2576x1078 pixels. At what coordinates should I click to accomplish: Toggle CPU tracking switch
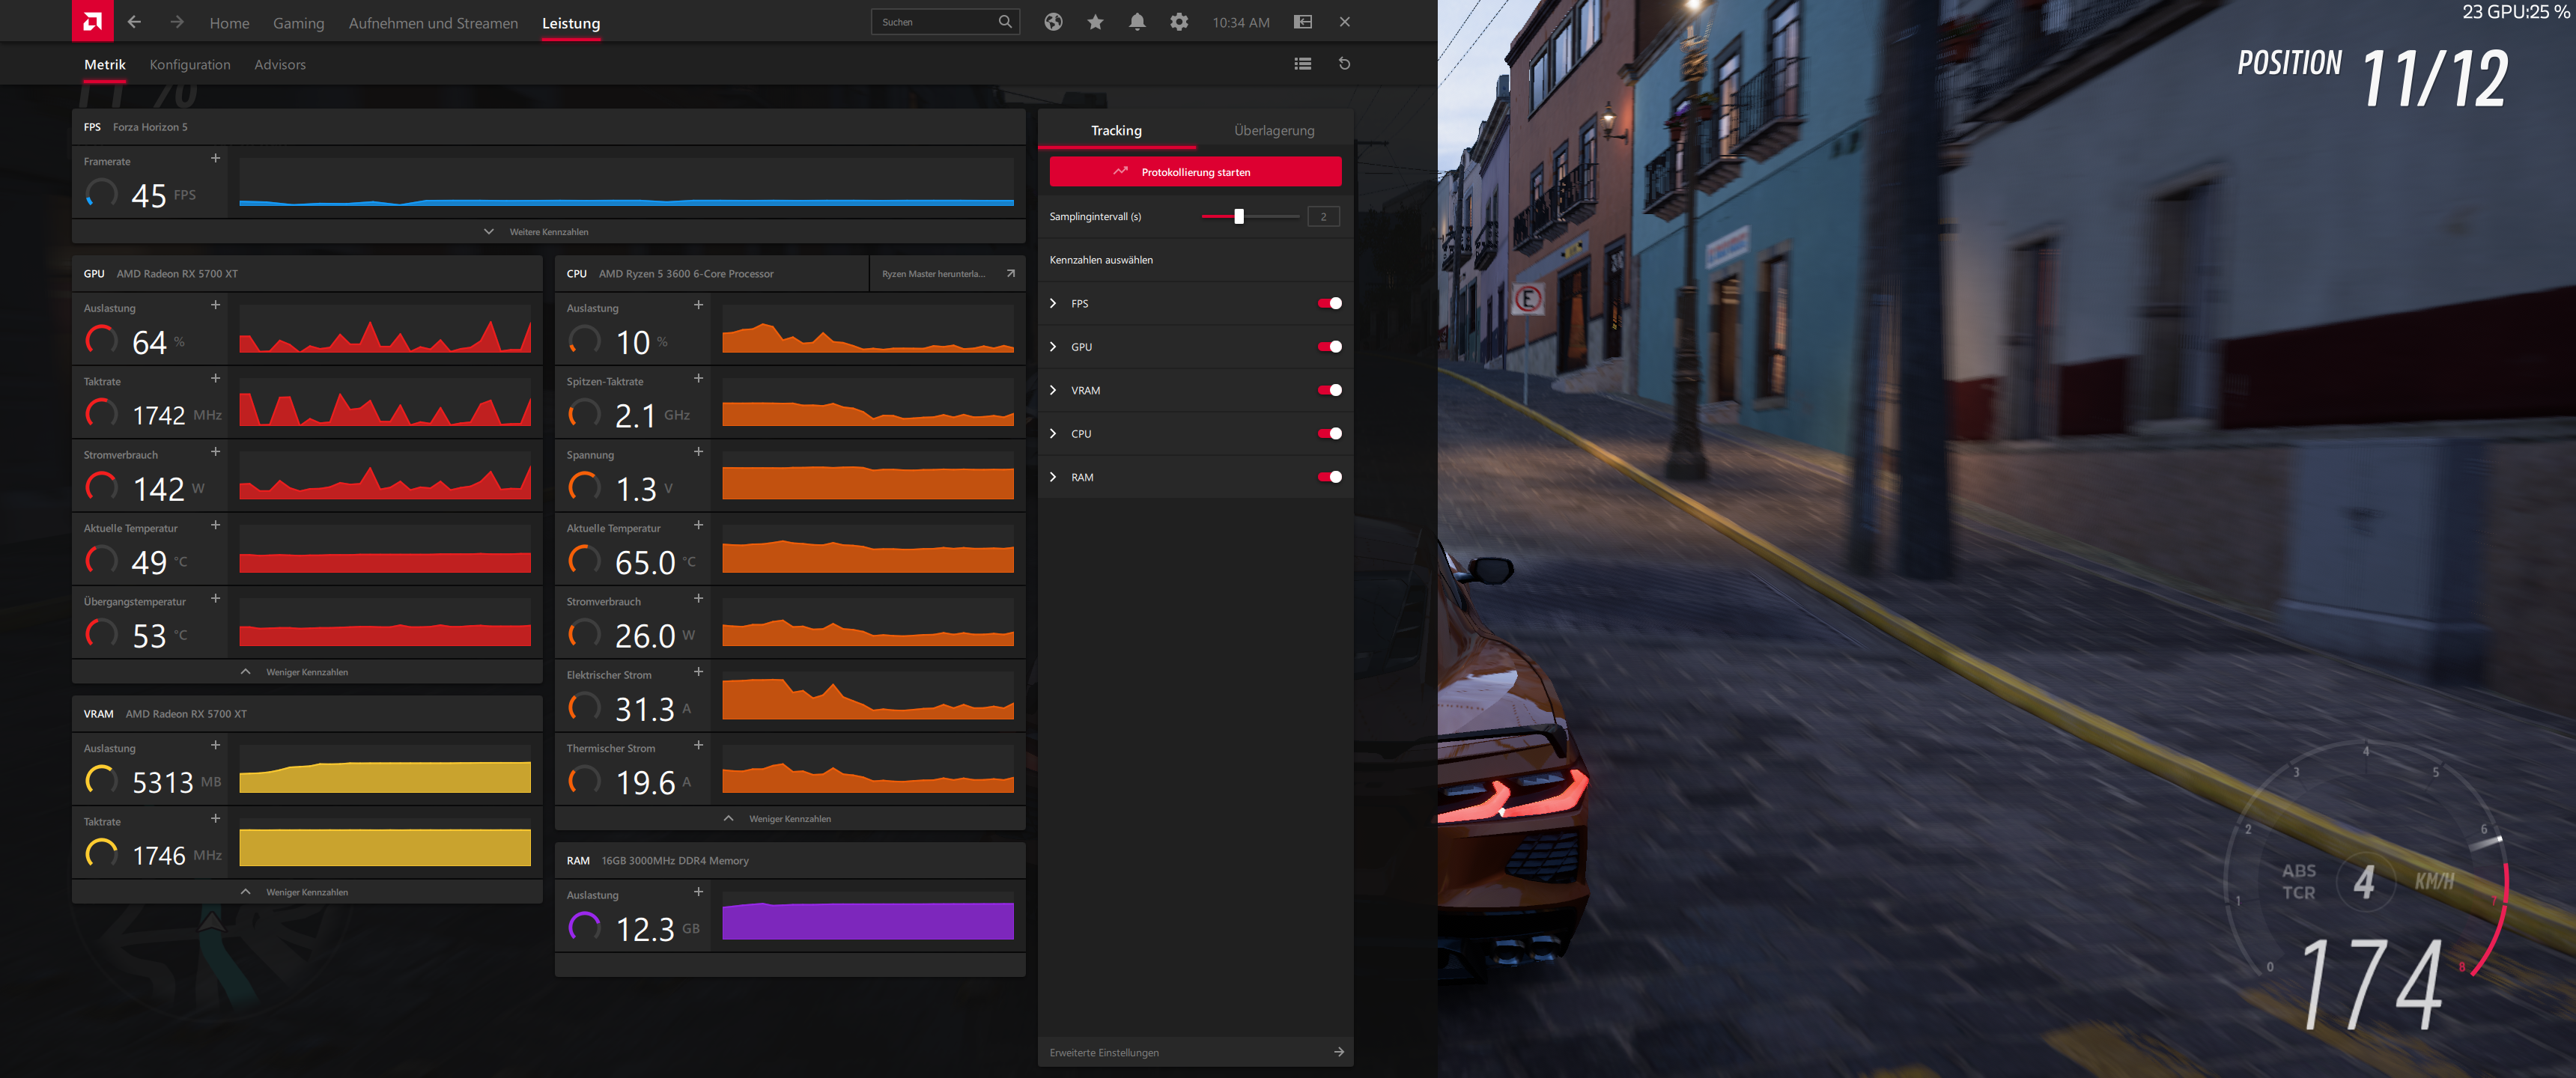point(1329,433)
